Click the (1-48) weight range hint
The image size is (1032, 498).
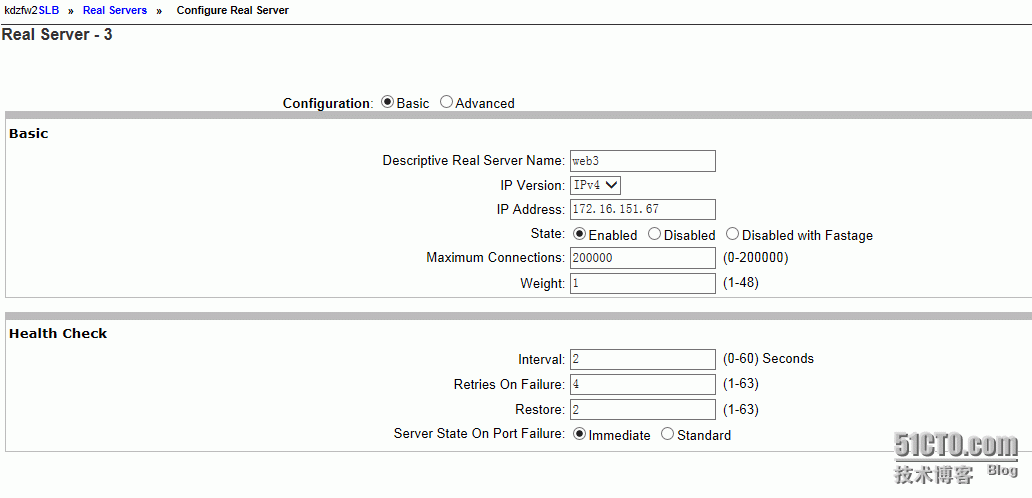[740, 283]
